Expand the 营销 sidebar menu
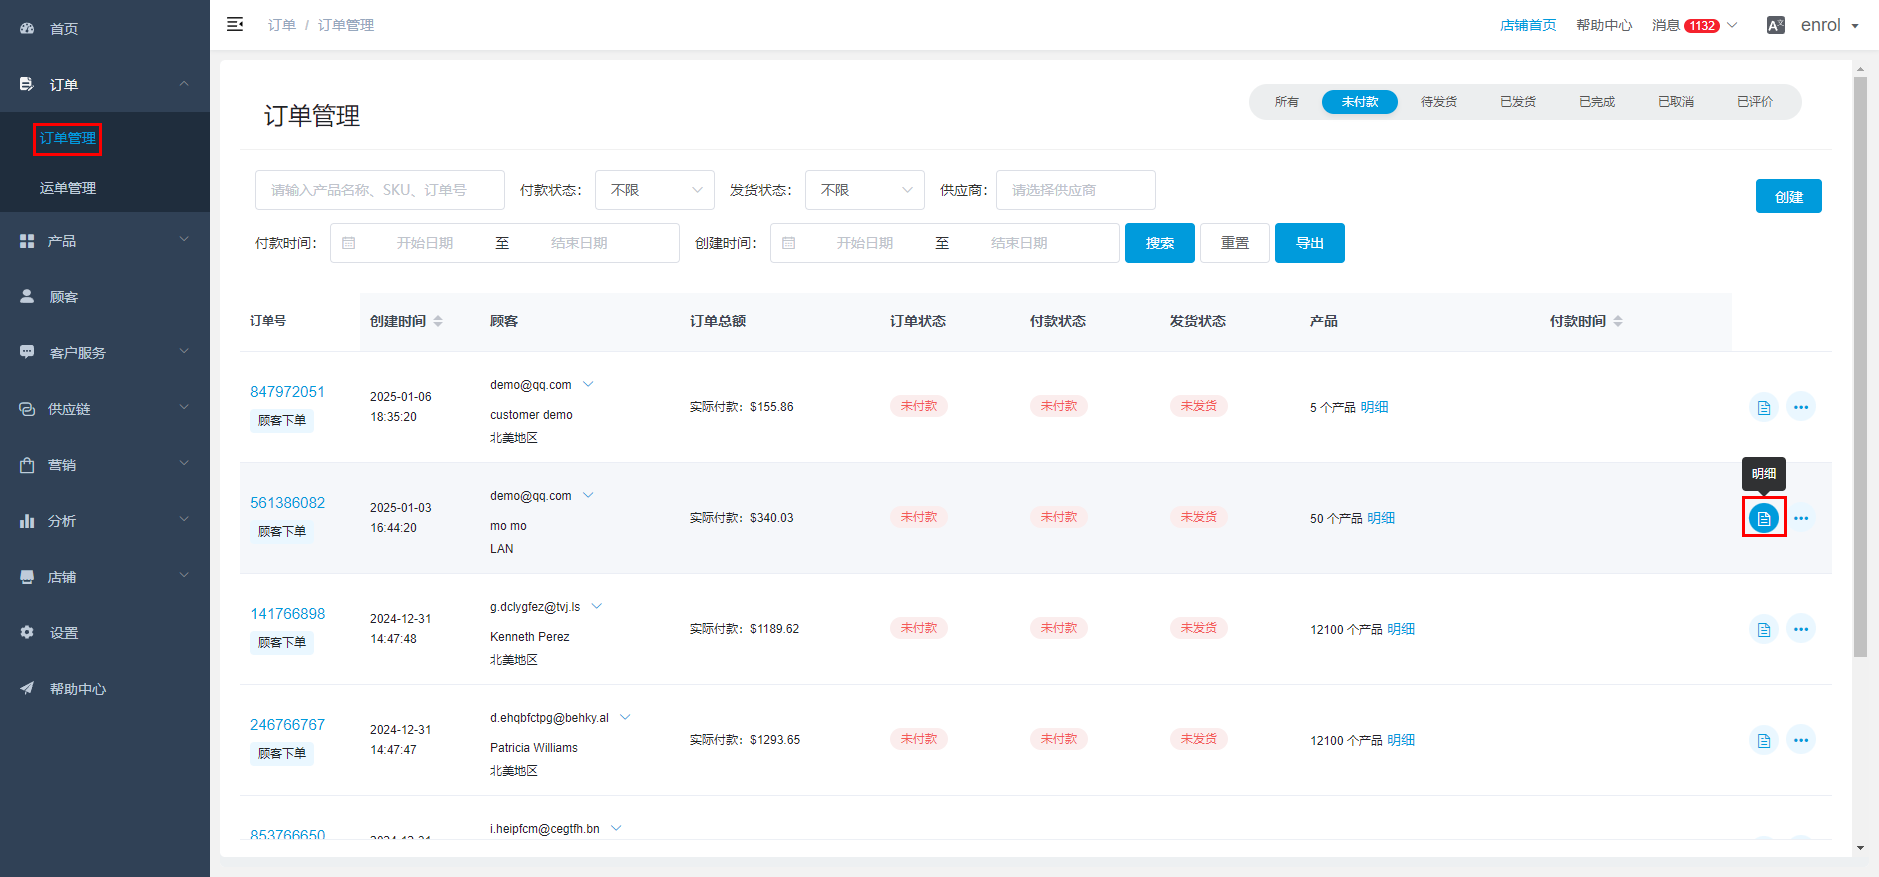 [x=184, y=464]
